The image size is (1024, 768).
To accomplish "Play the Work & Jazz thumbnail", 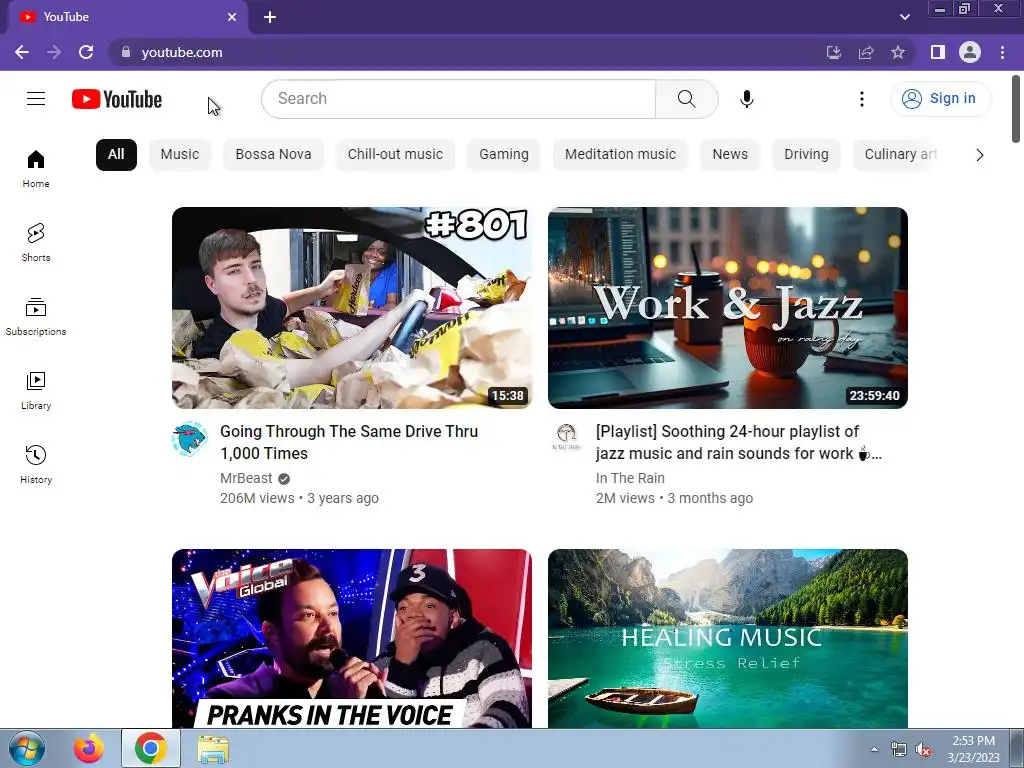I will (x=728, y=308).
